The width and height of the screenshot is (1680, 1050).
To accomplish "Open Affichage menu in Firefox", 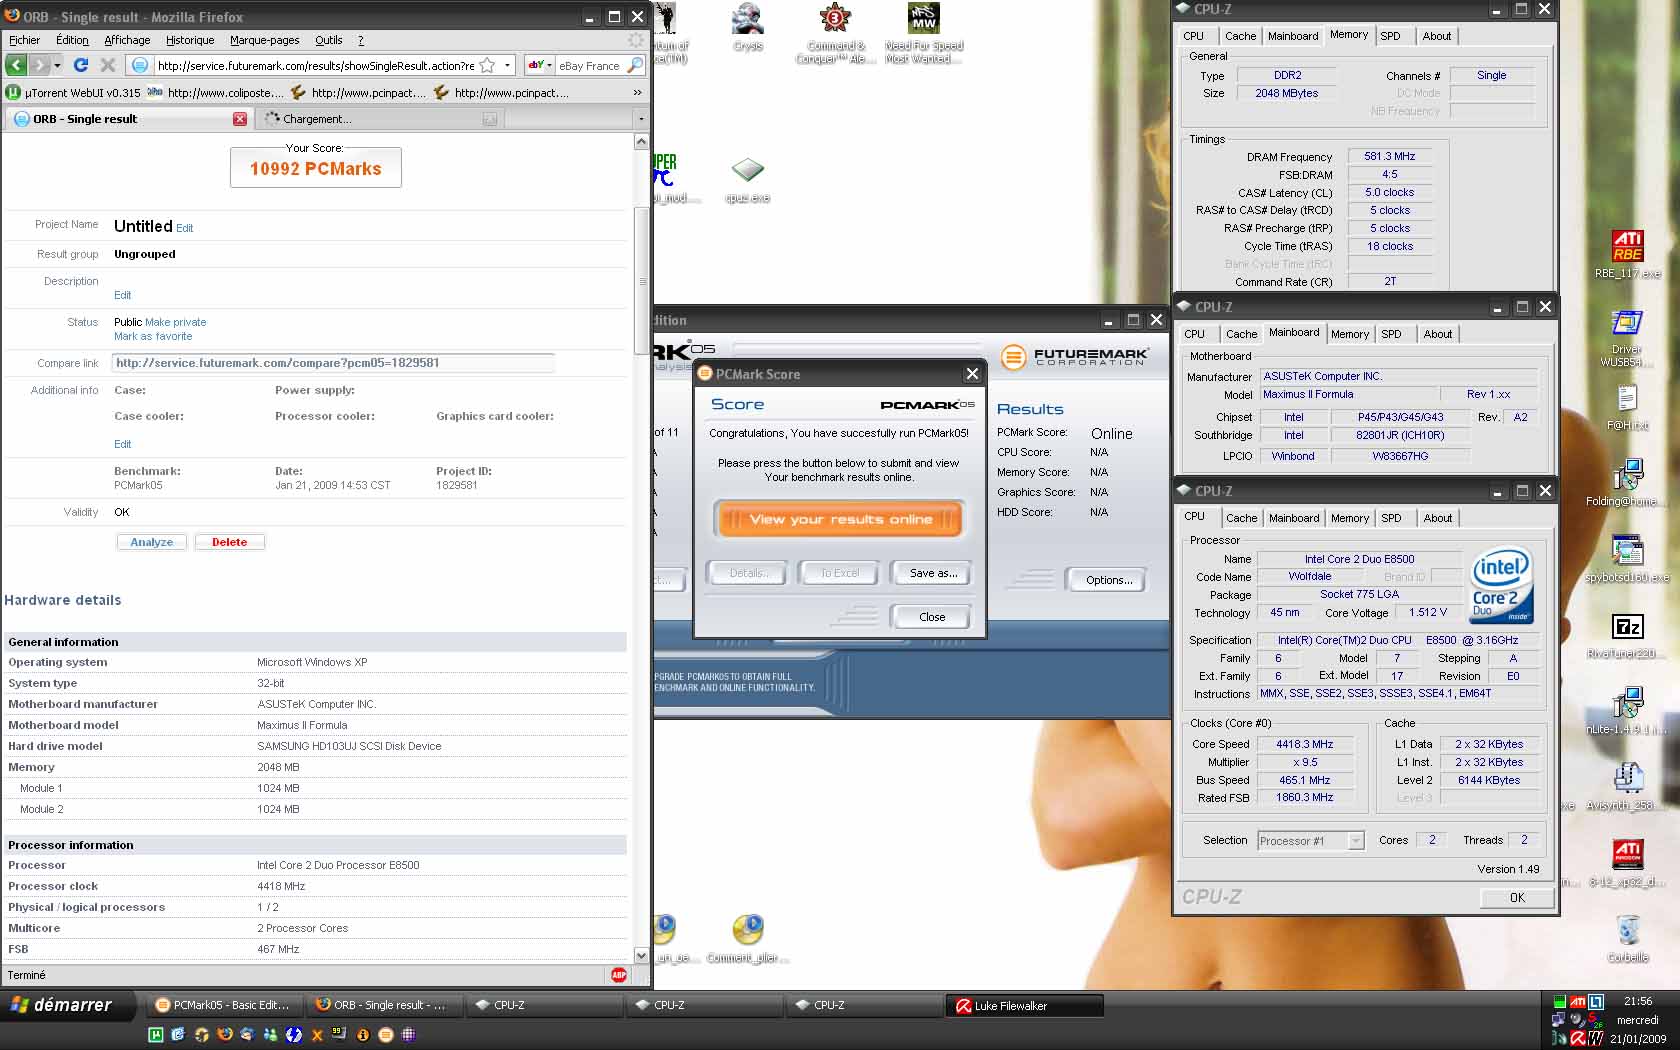I will tap(127, 40).
